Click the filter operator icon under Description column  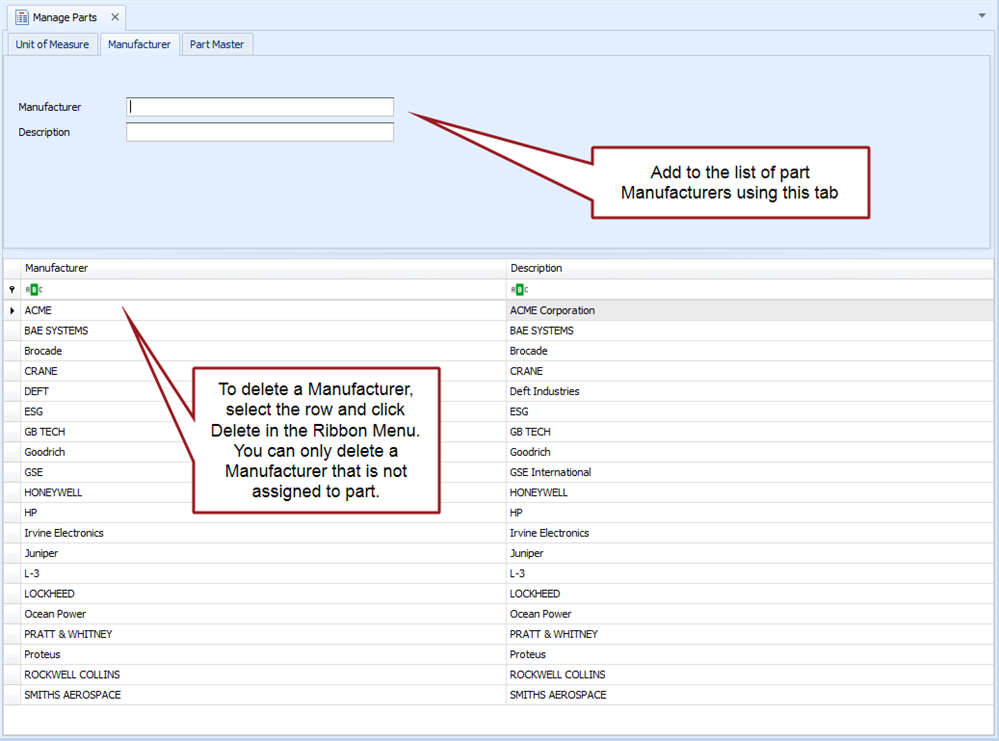(x=518, y=289)
